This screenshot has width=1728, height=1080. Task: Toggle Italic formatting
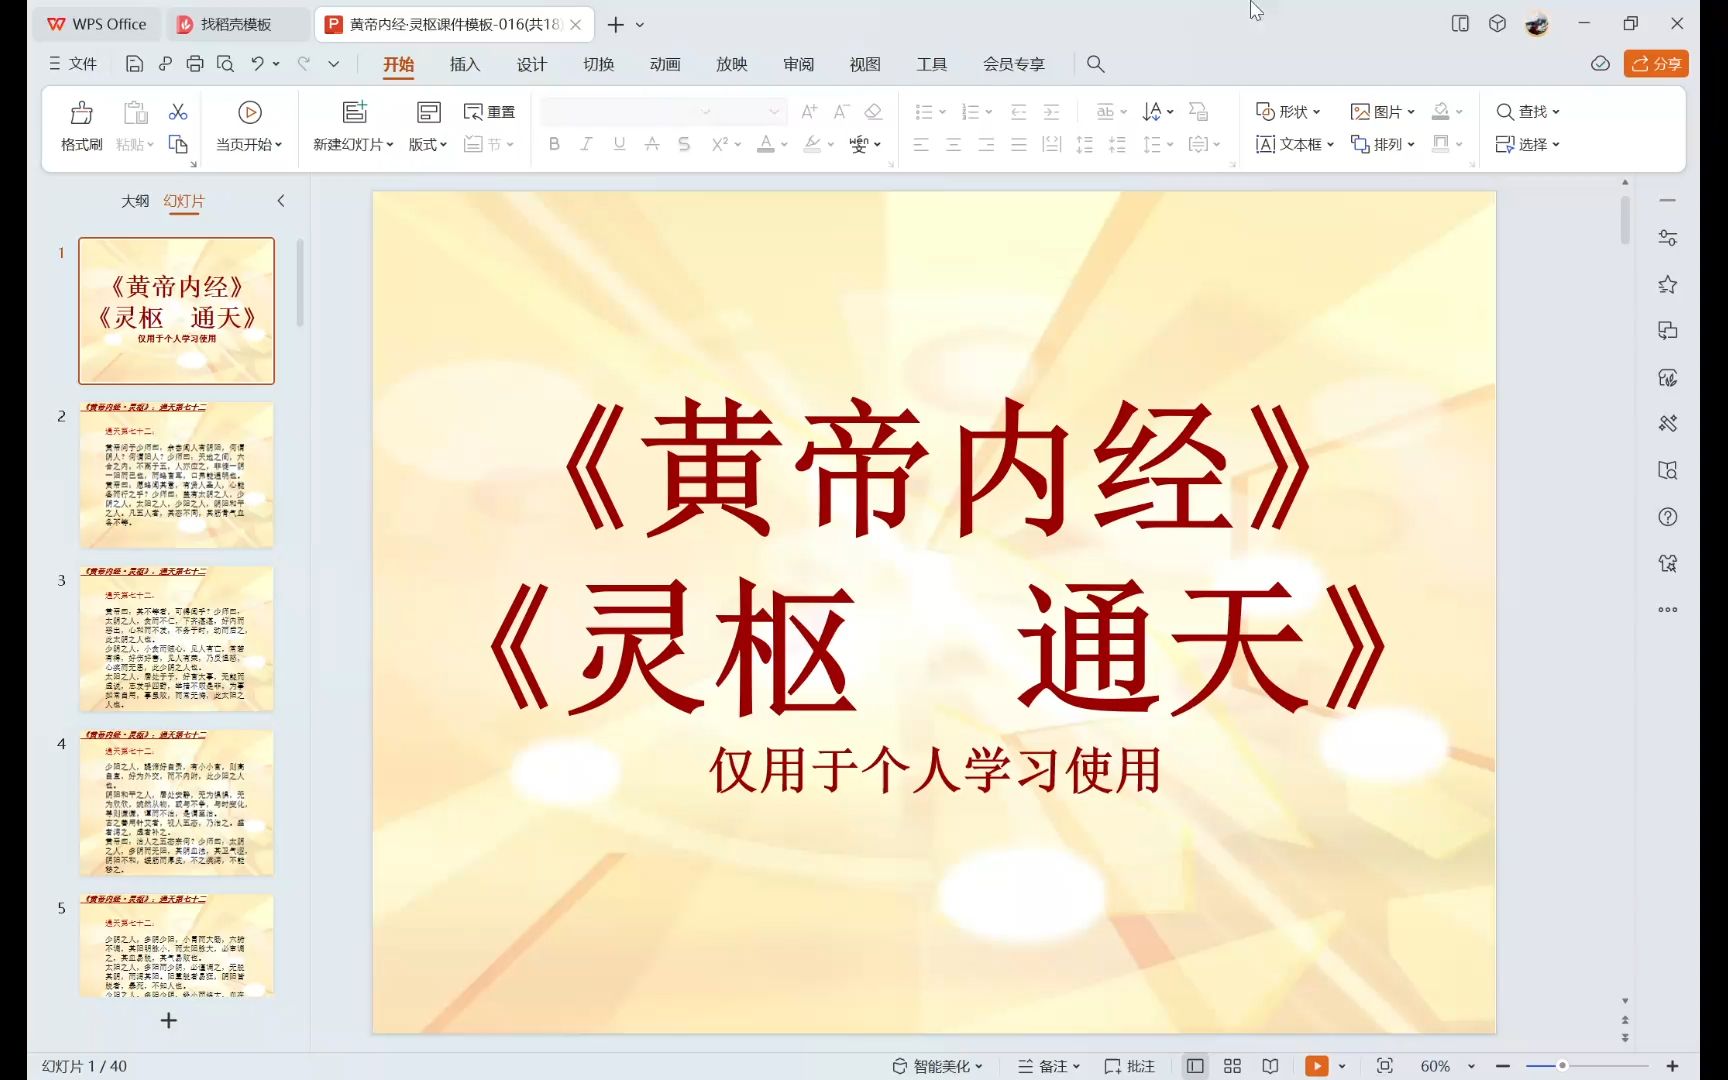pyautogui.click(x=586, y=144)
